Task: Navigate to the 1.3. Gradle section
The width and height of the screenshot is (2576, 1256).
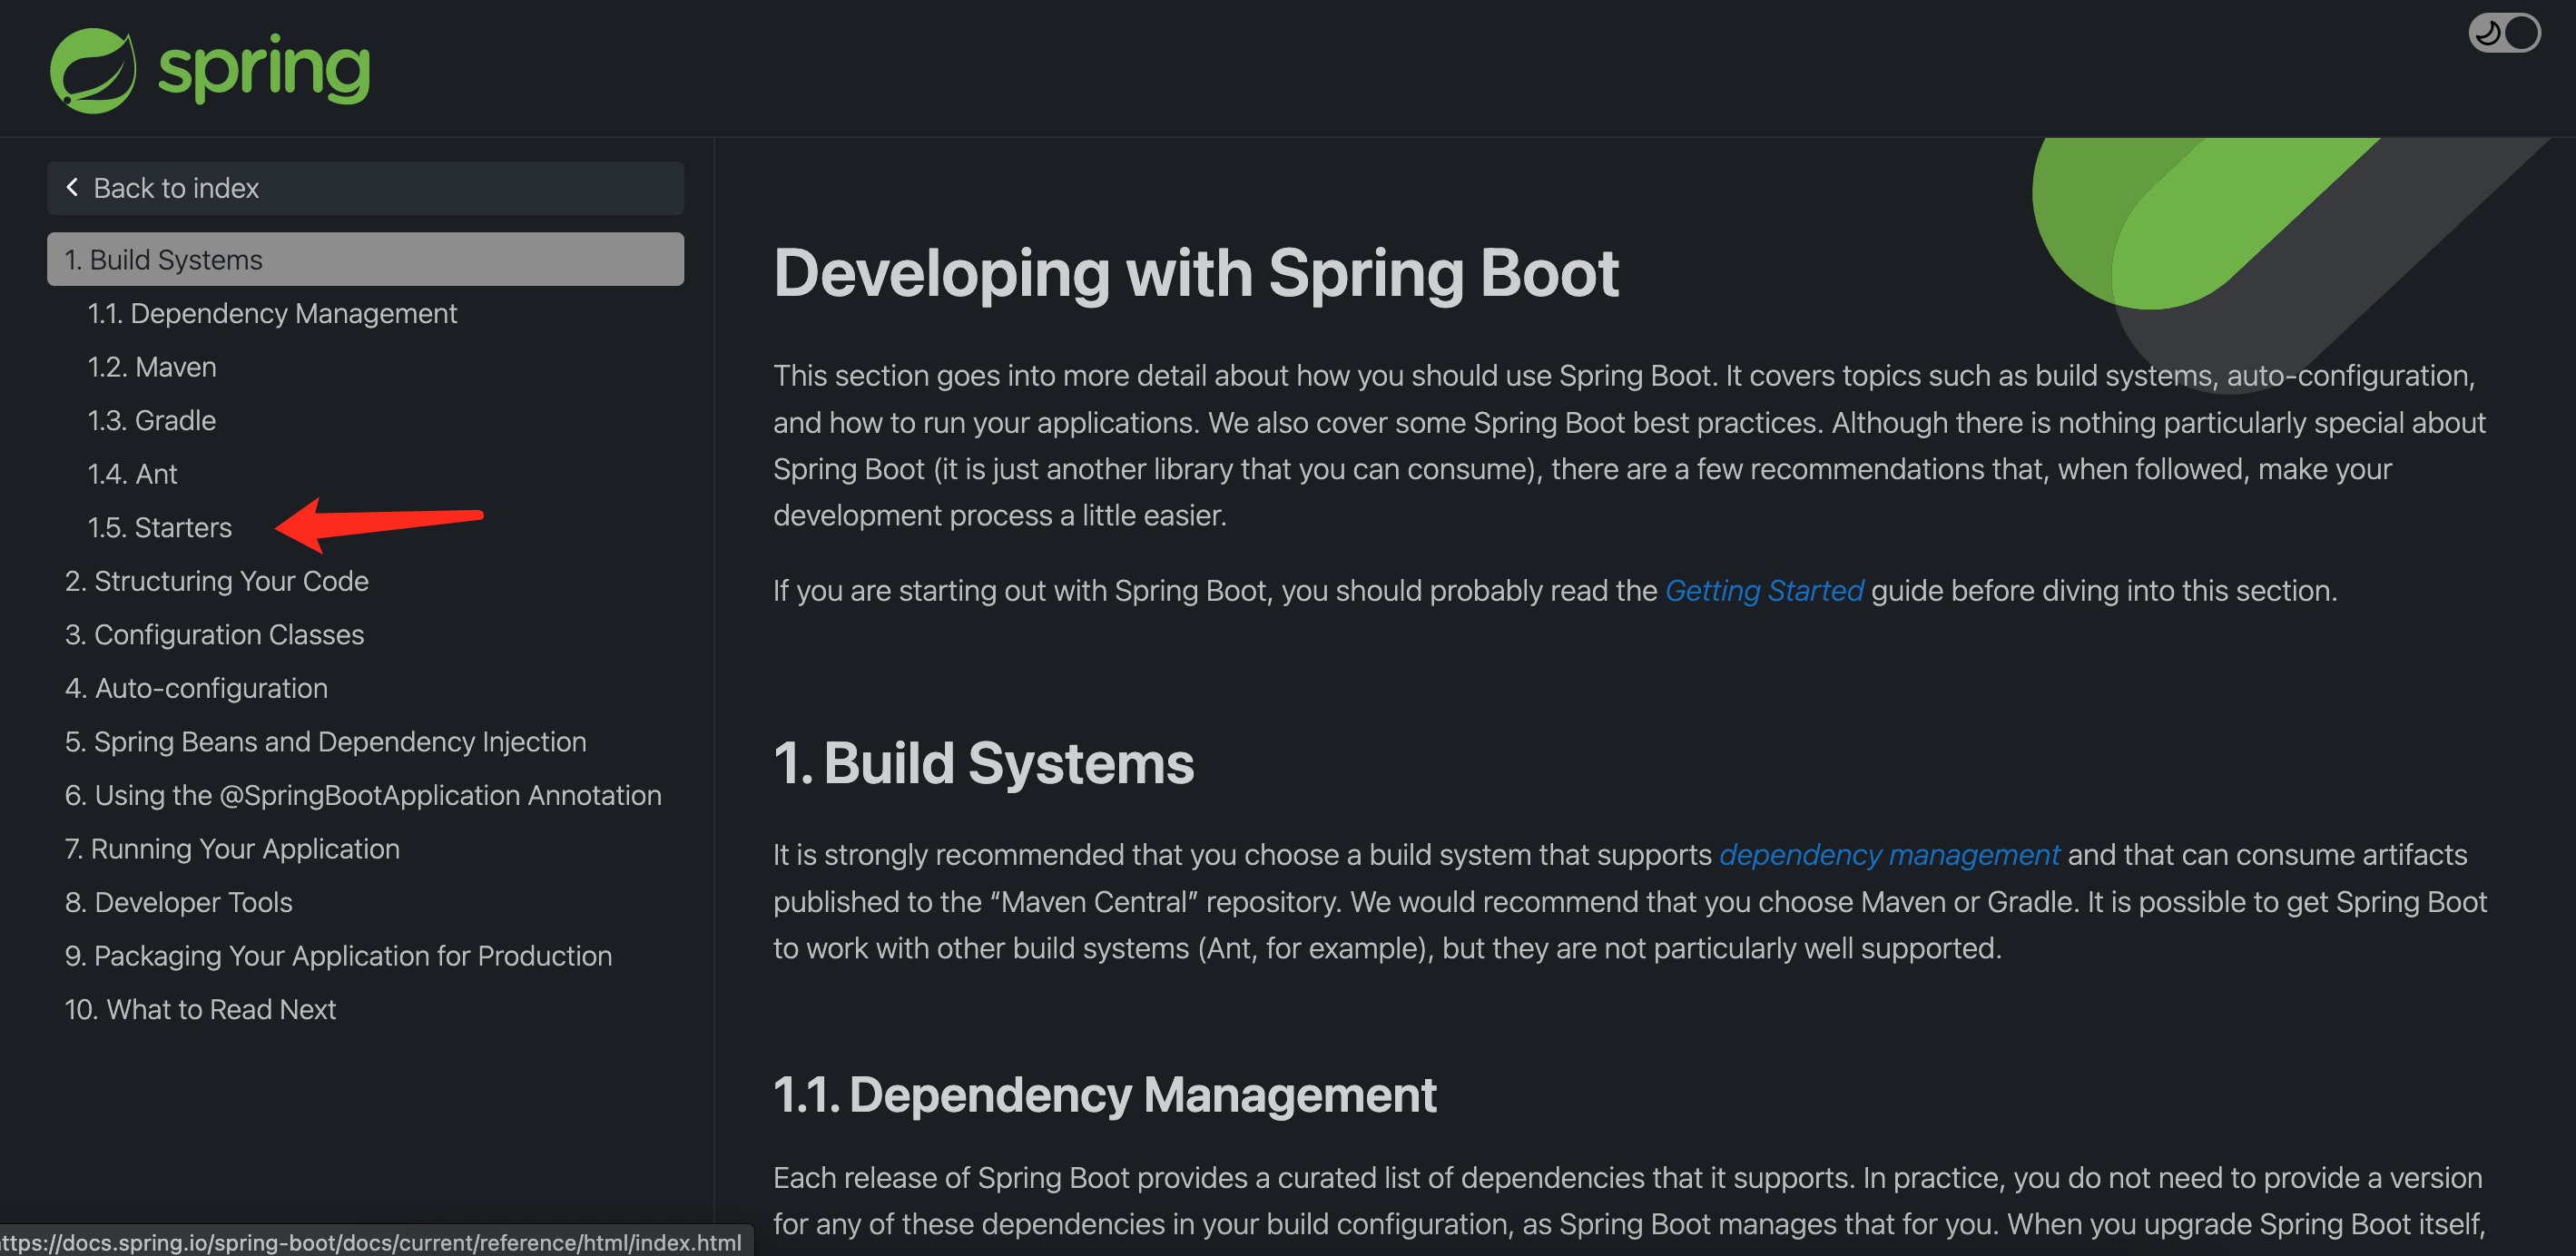Action: (x=152, y=420)
